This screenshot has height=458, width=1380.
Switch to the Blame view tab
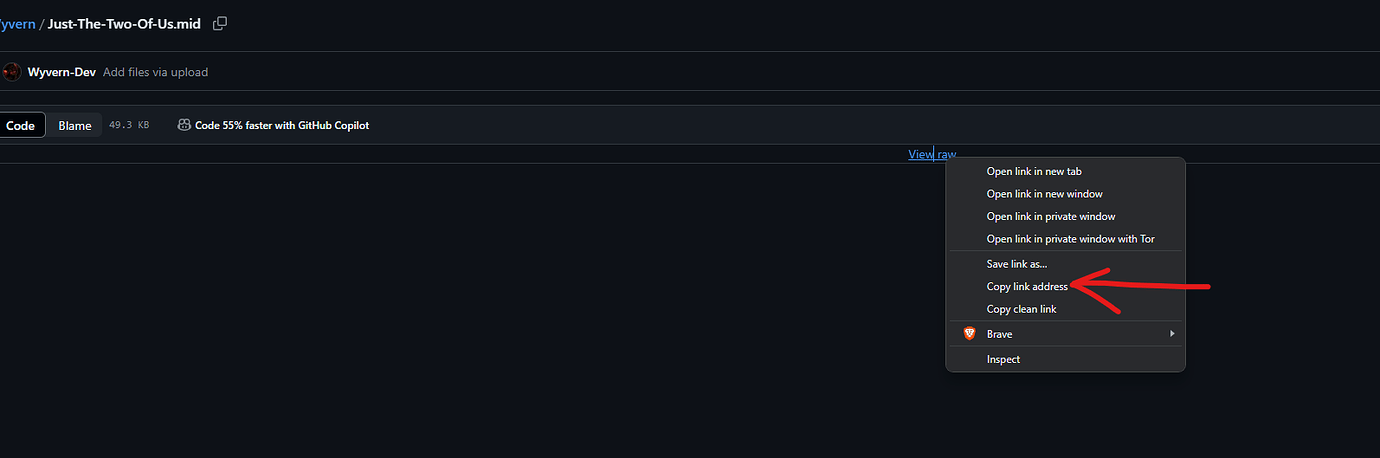(x=75, y=125)
